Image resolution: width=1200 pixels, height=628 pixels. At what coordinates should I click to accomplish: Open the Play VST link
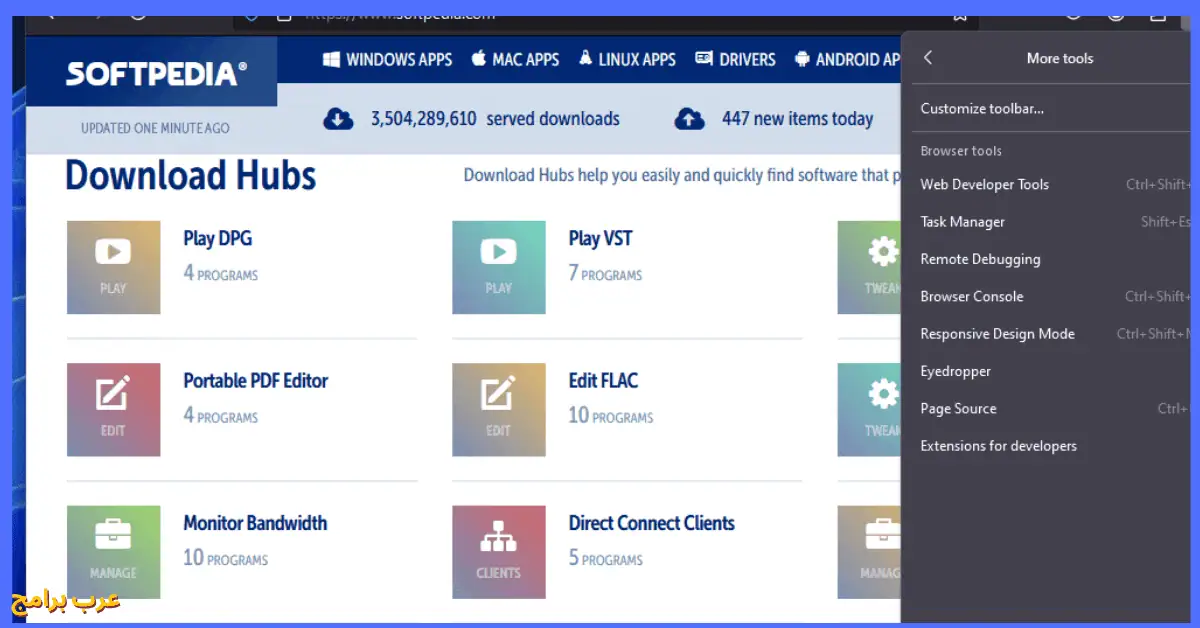(600, 239)
